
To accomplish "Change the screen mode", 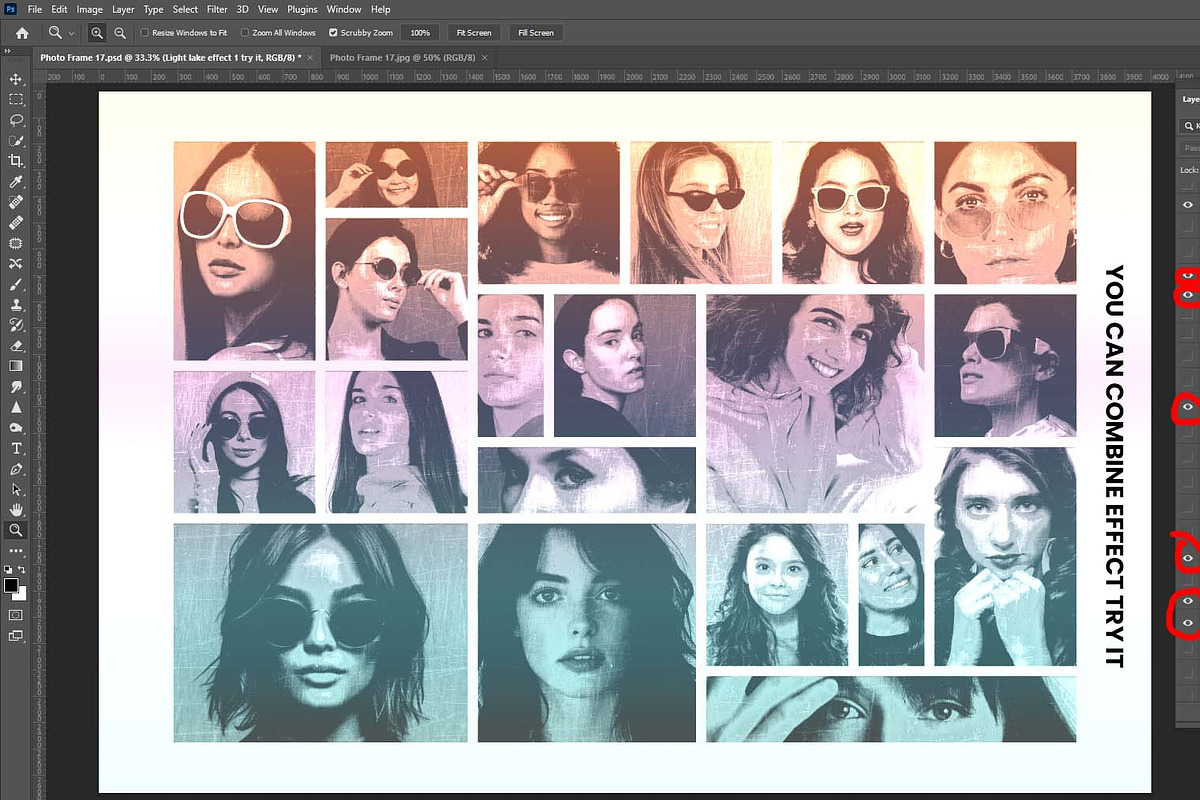I will [x=15, y=636].
